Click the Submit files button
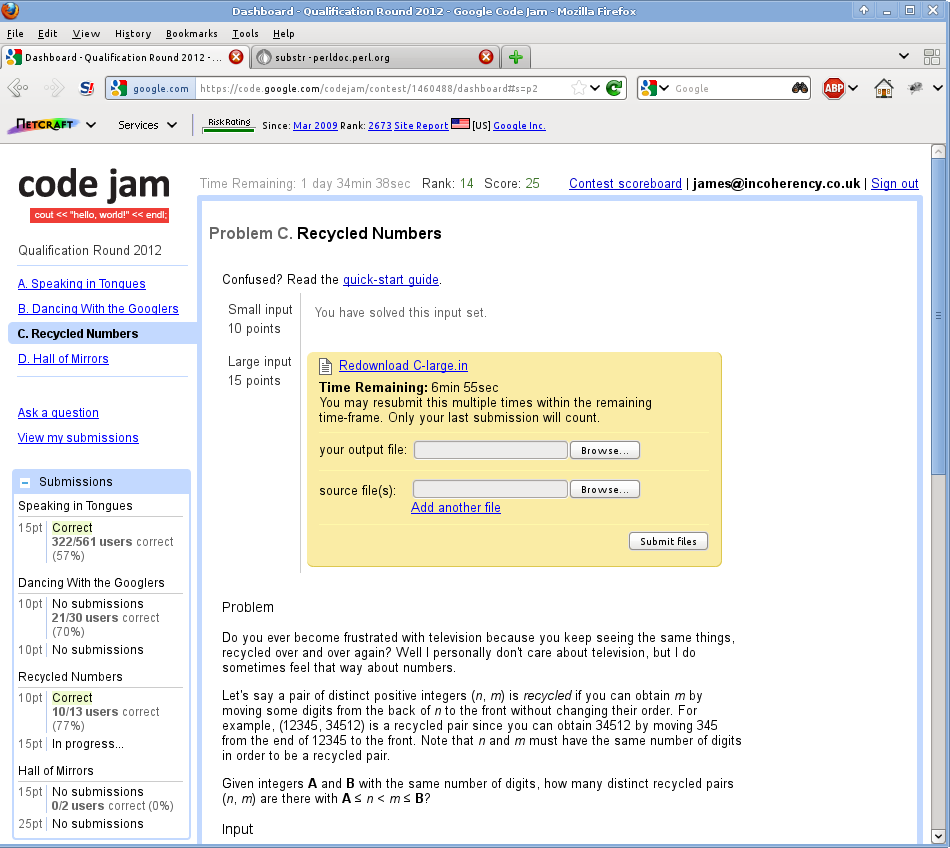Image resolution: width=950 pixels, height=848 pixels. (x=668, y=541)
